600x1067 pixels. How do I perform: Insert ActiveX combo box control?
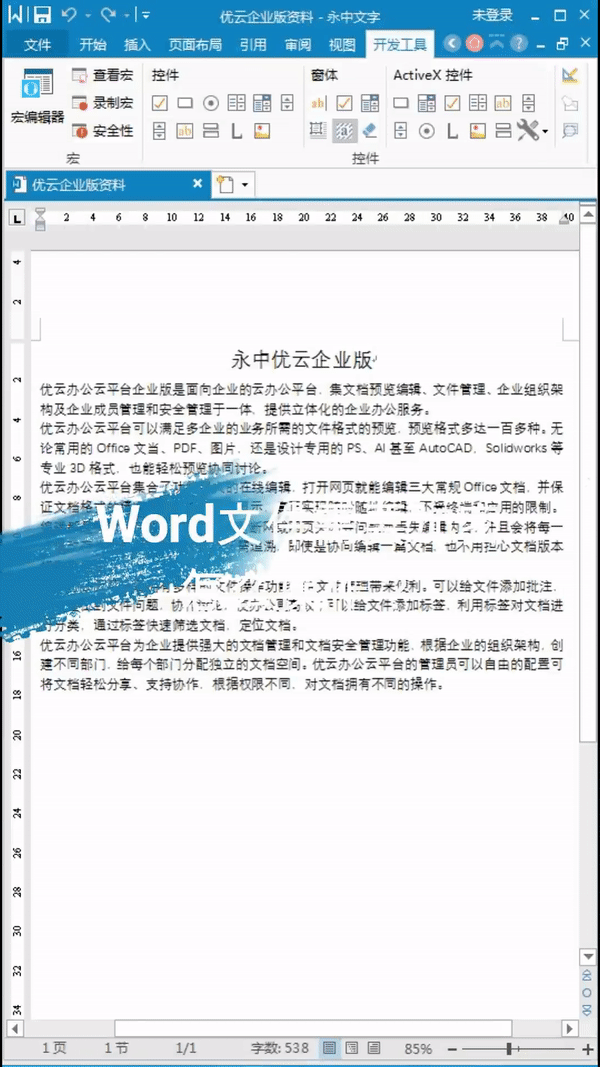(427, 103)
